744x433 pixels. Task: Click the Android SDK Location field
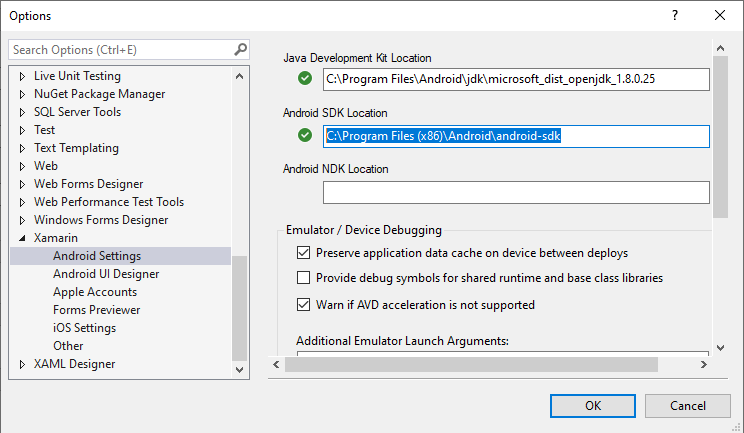516,136
